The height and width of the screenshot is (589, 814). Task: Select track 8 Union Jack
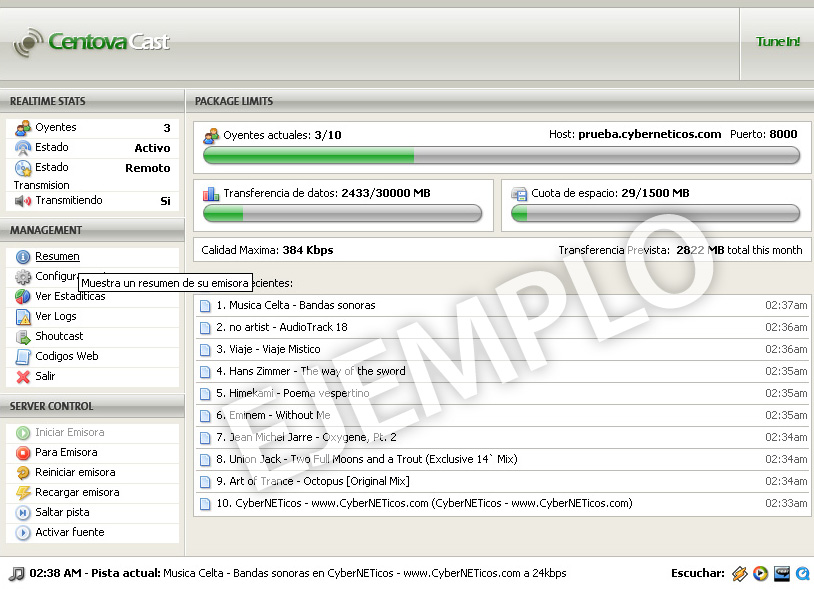[501, 459]
